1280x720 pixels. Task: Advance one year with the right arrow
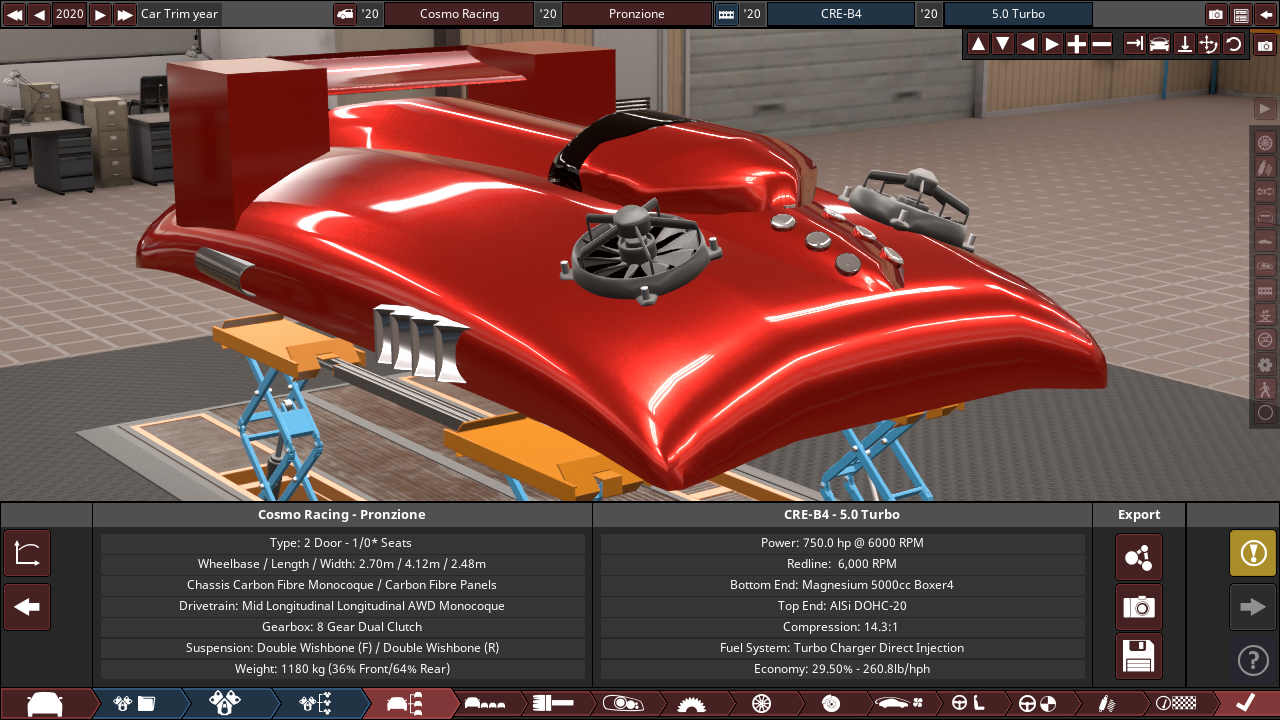point(100,14)
